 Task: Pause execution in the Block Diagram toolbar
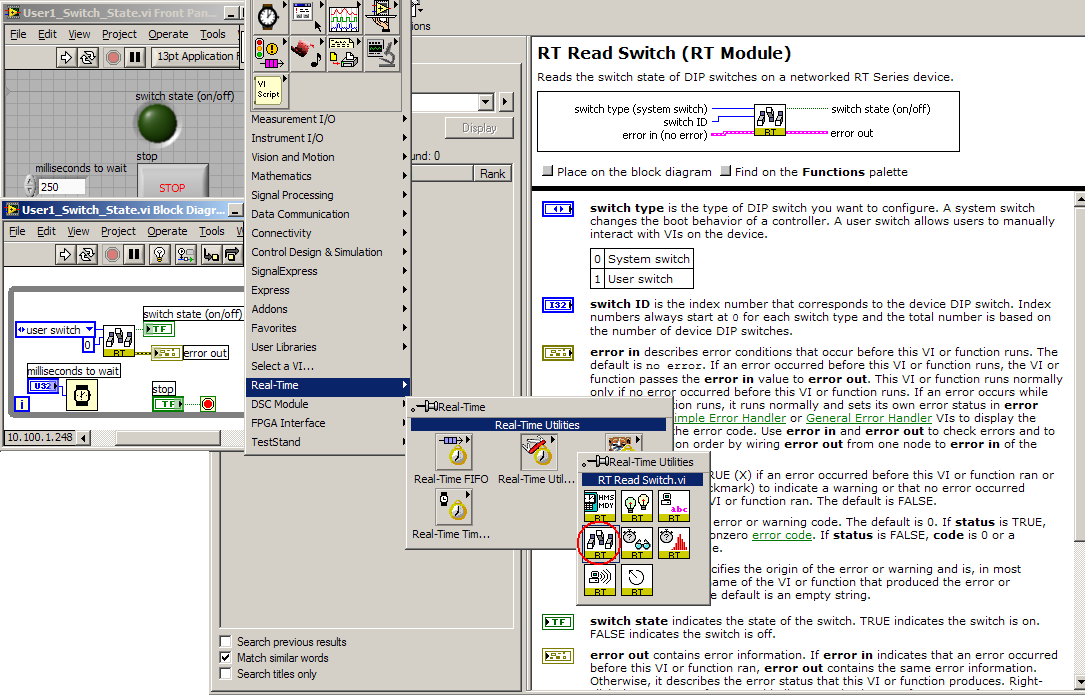[134, 254]
